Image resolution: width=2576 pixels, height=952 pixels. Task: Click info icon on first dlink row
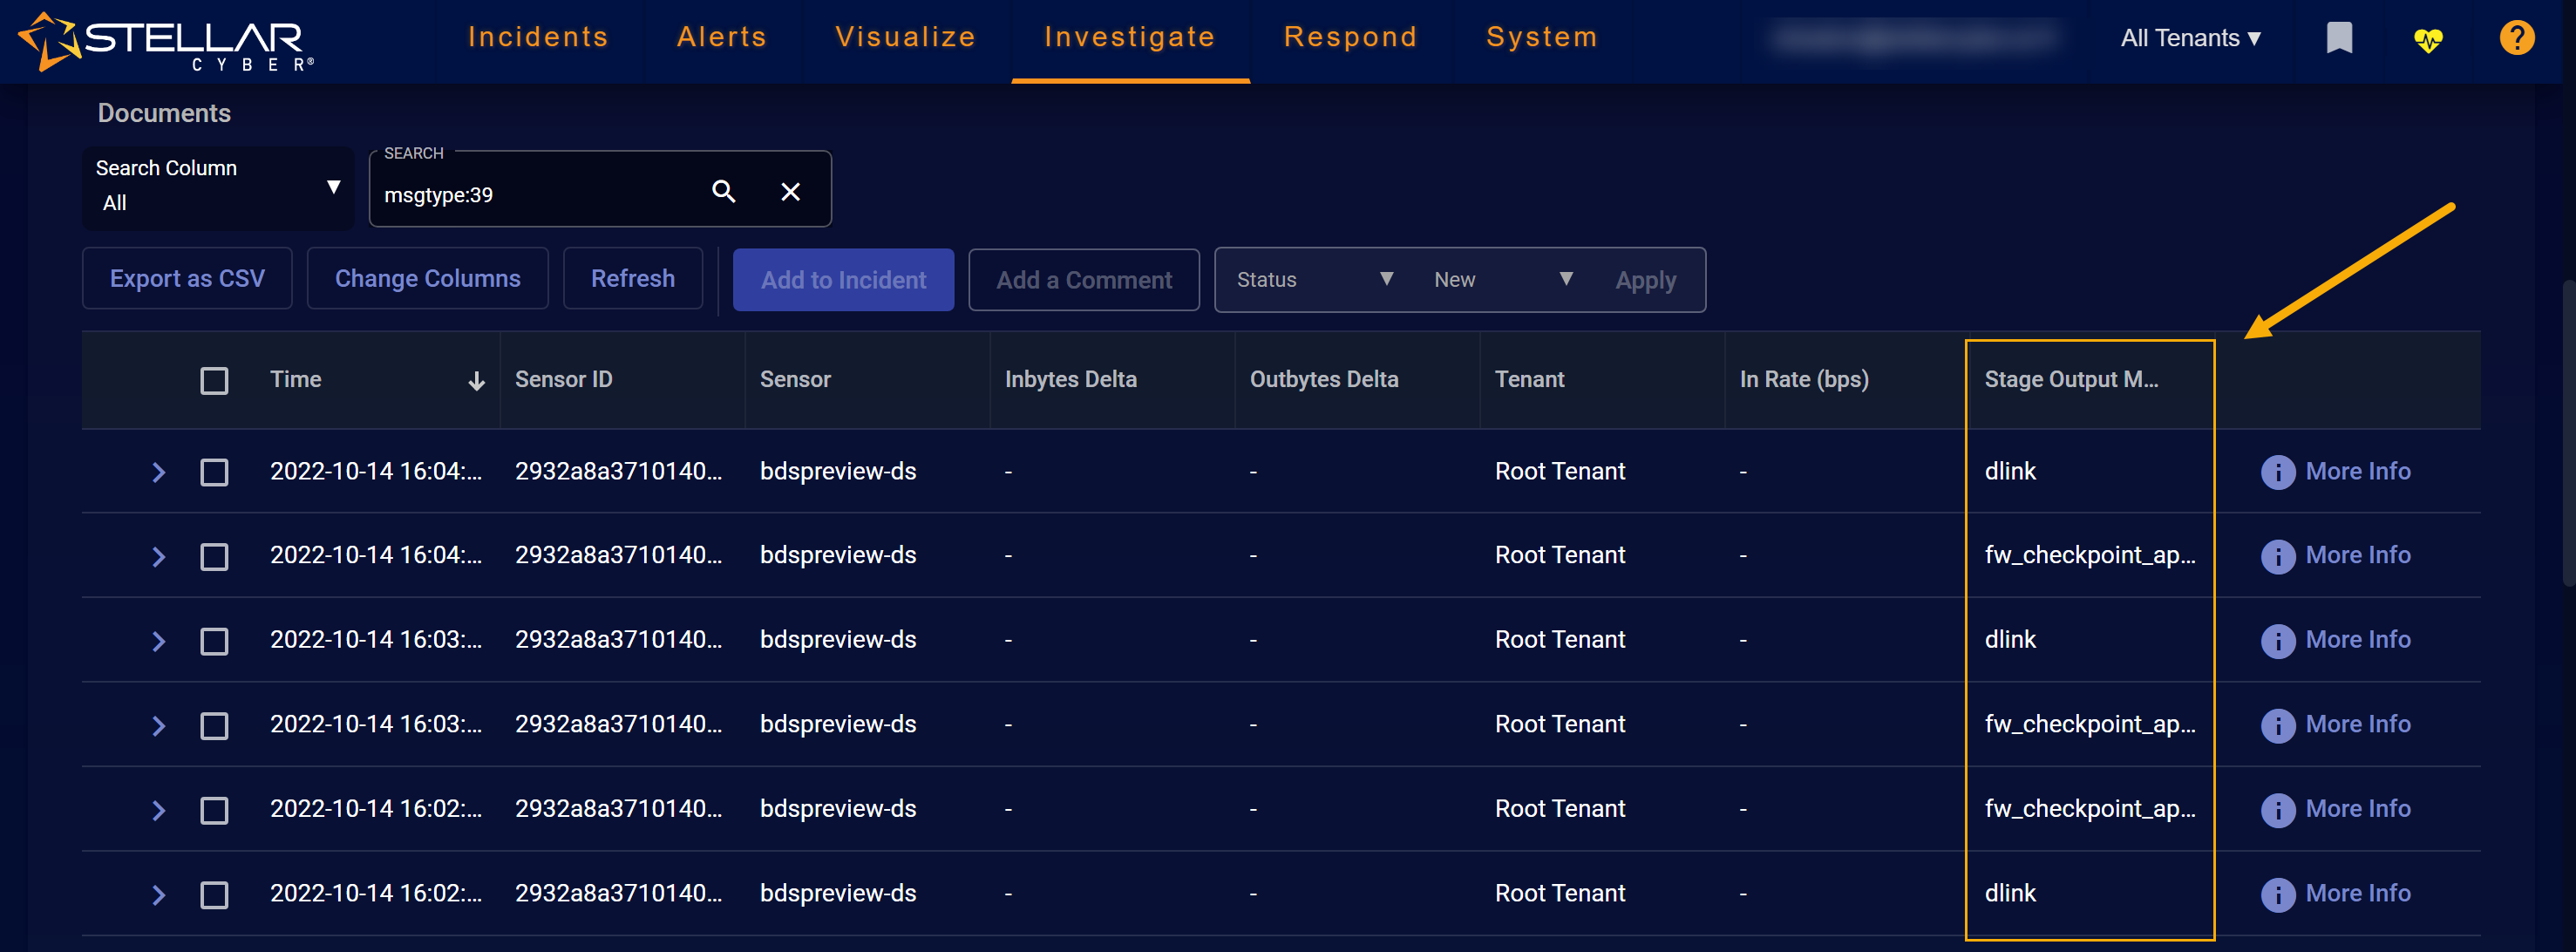[2277, 472]
